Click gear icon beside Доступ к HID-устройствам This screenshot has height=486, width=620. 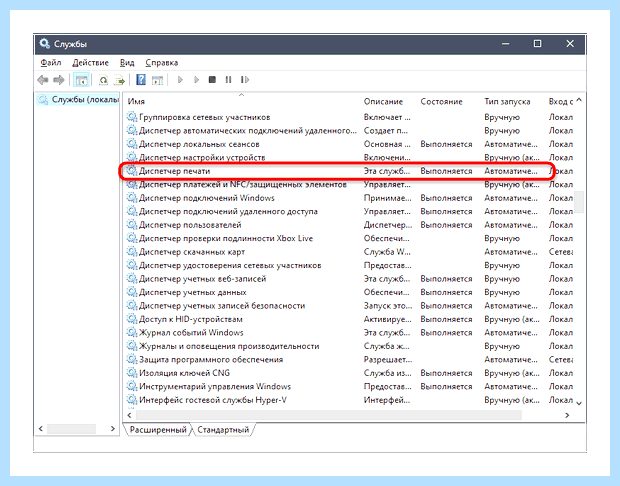pos(131,319)
